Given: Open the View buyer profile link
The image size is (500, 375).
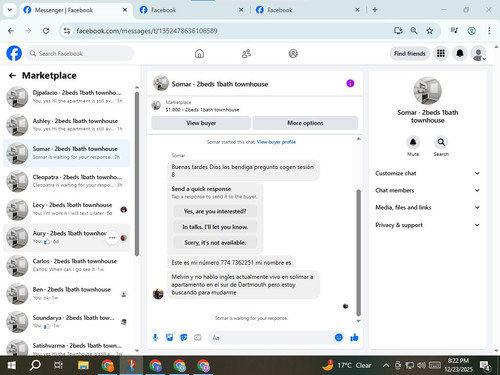Looking at the screenshot, I should [x=276, y=142].
